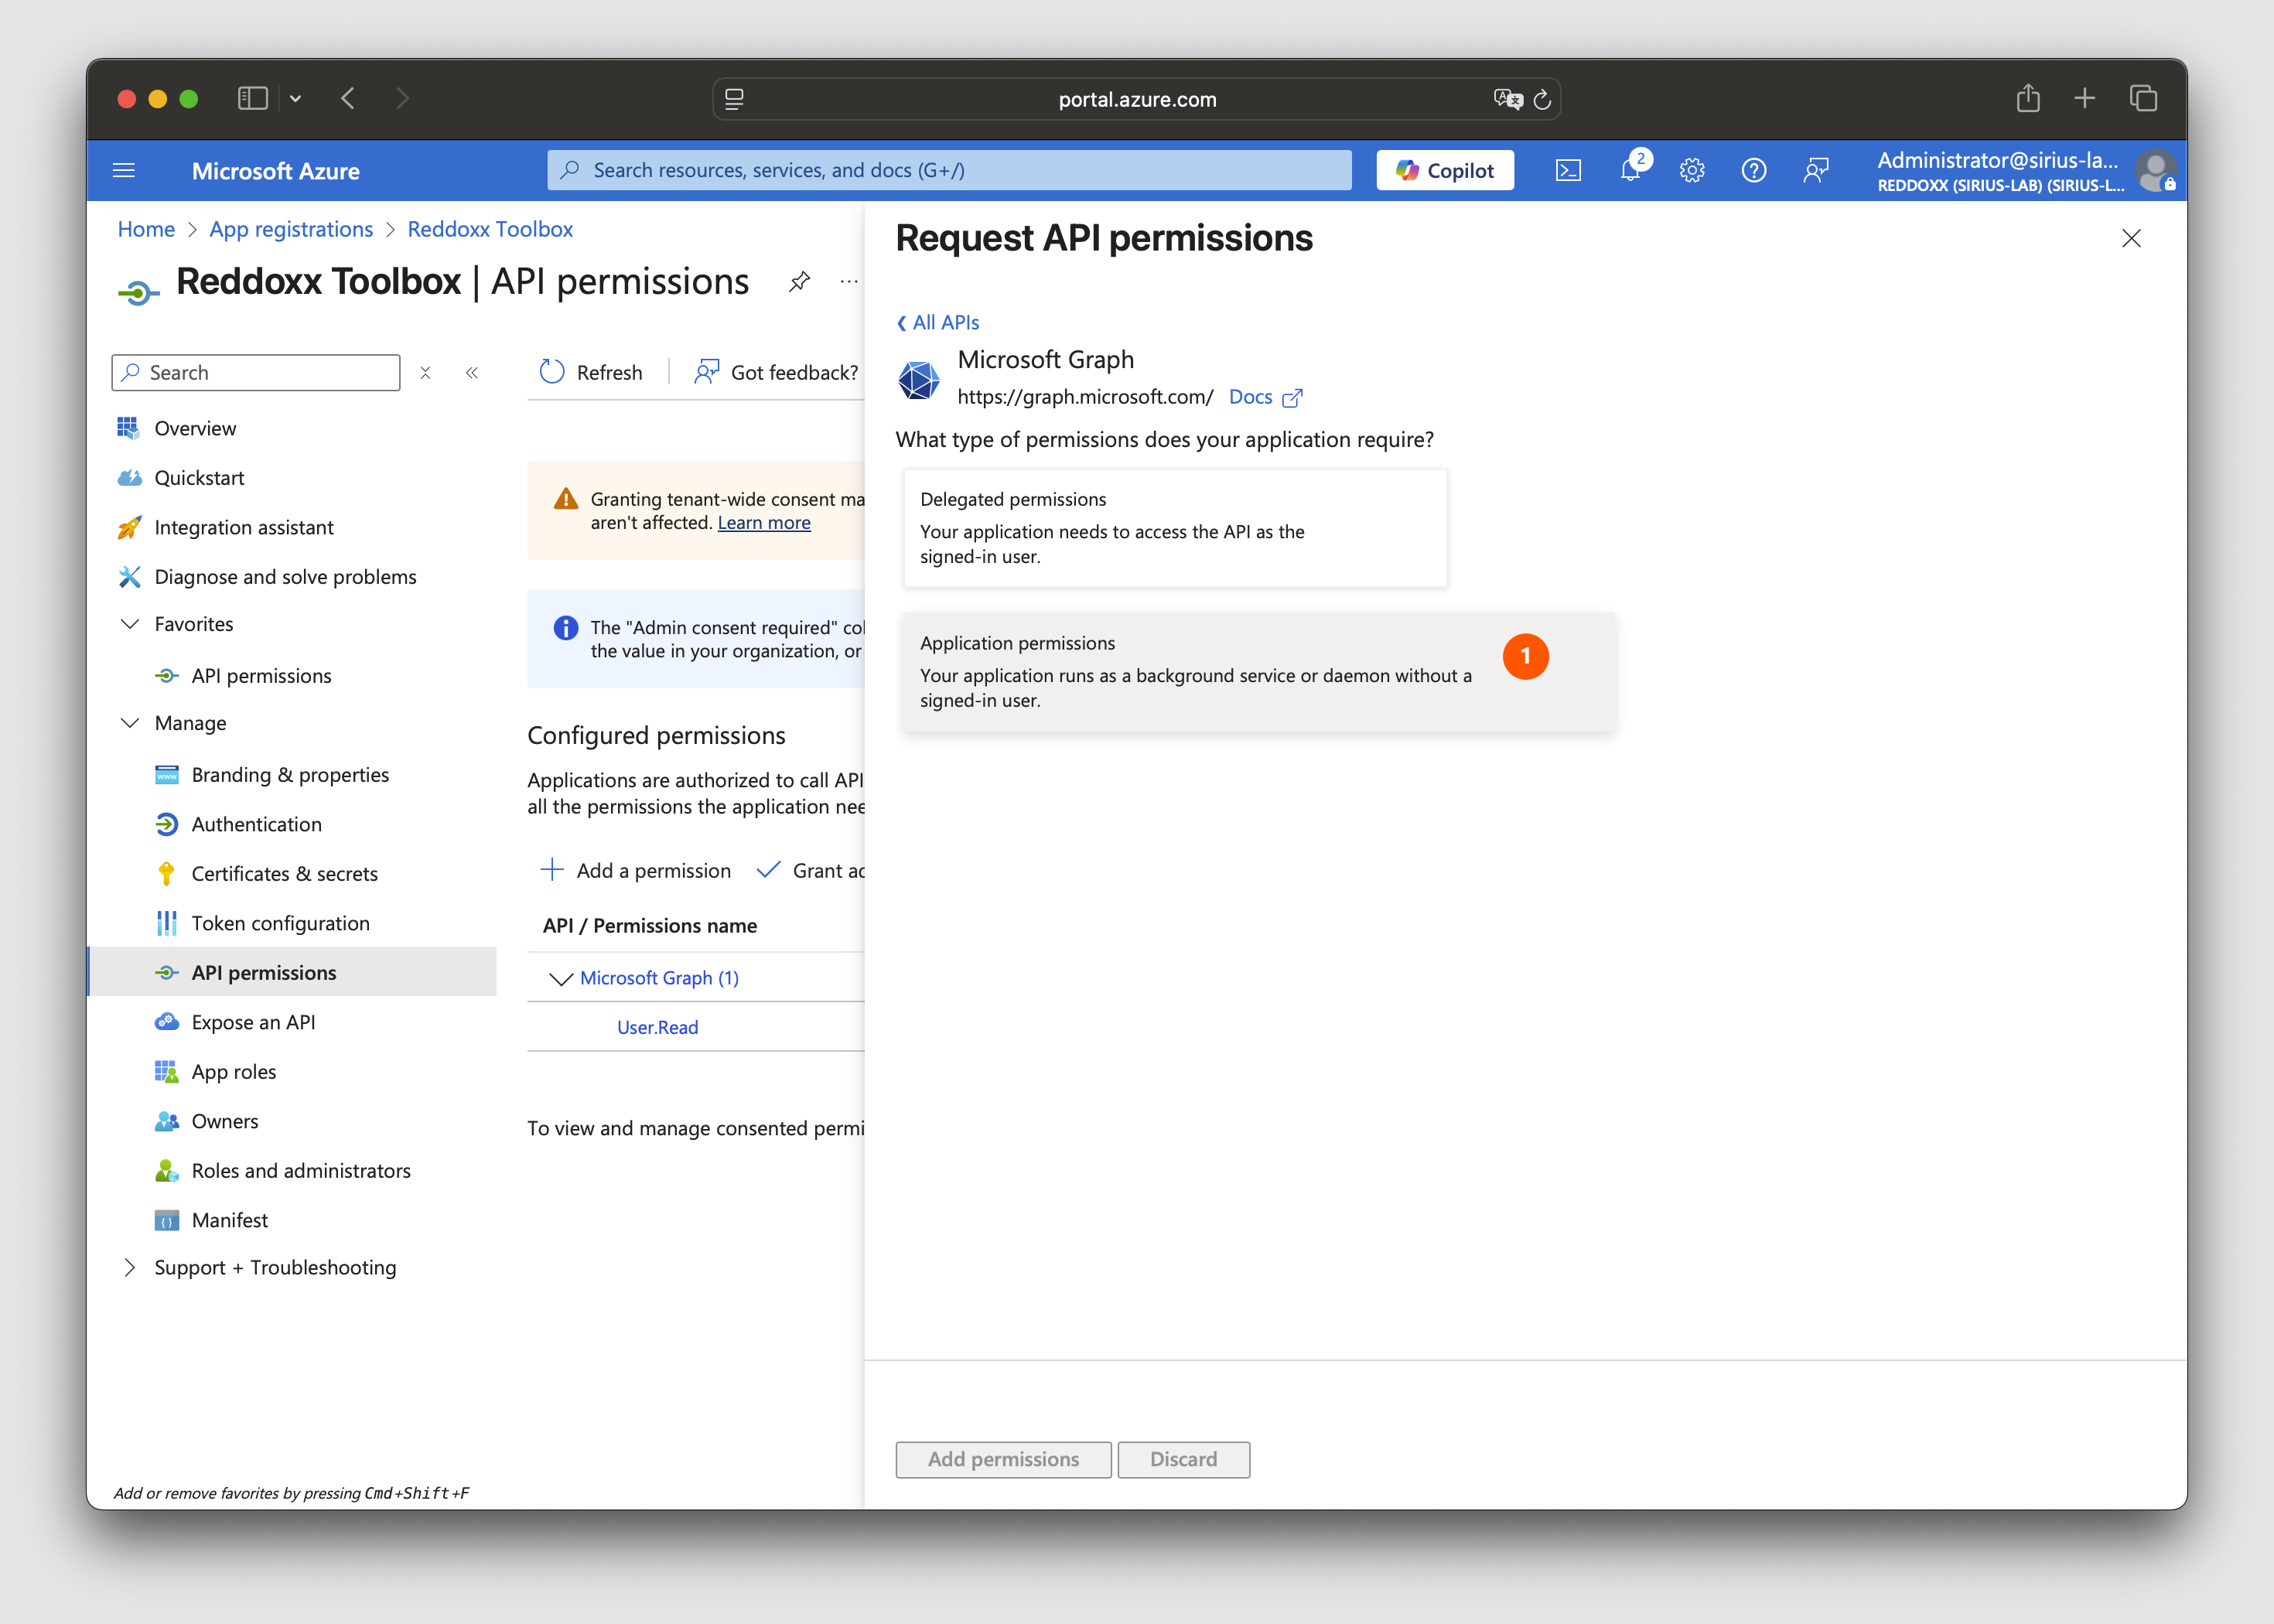Collapse the Manage section
The width and height of the screenshot is (2274, 1624).
tap(129, 723)
